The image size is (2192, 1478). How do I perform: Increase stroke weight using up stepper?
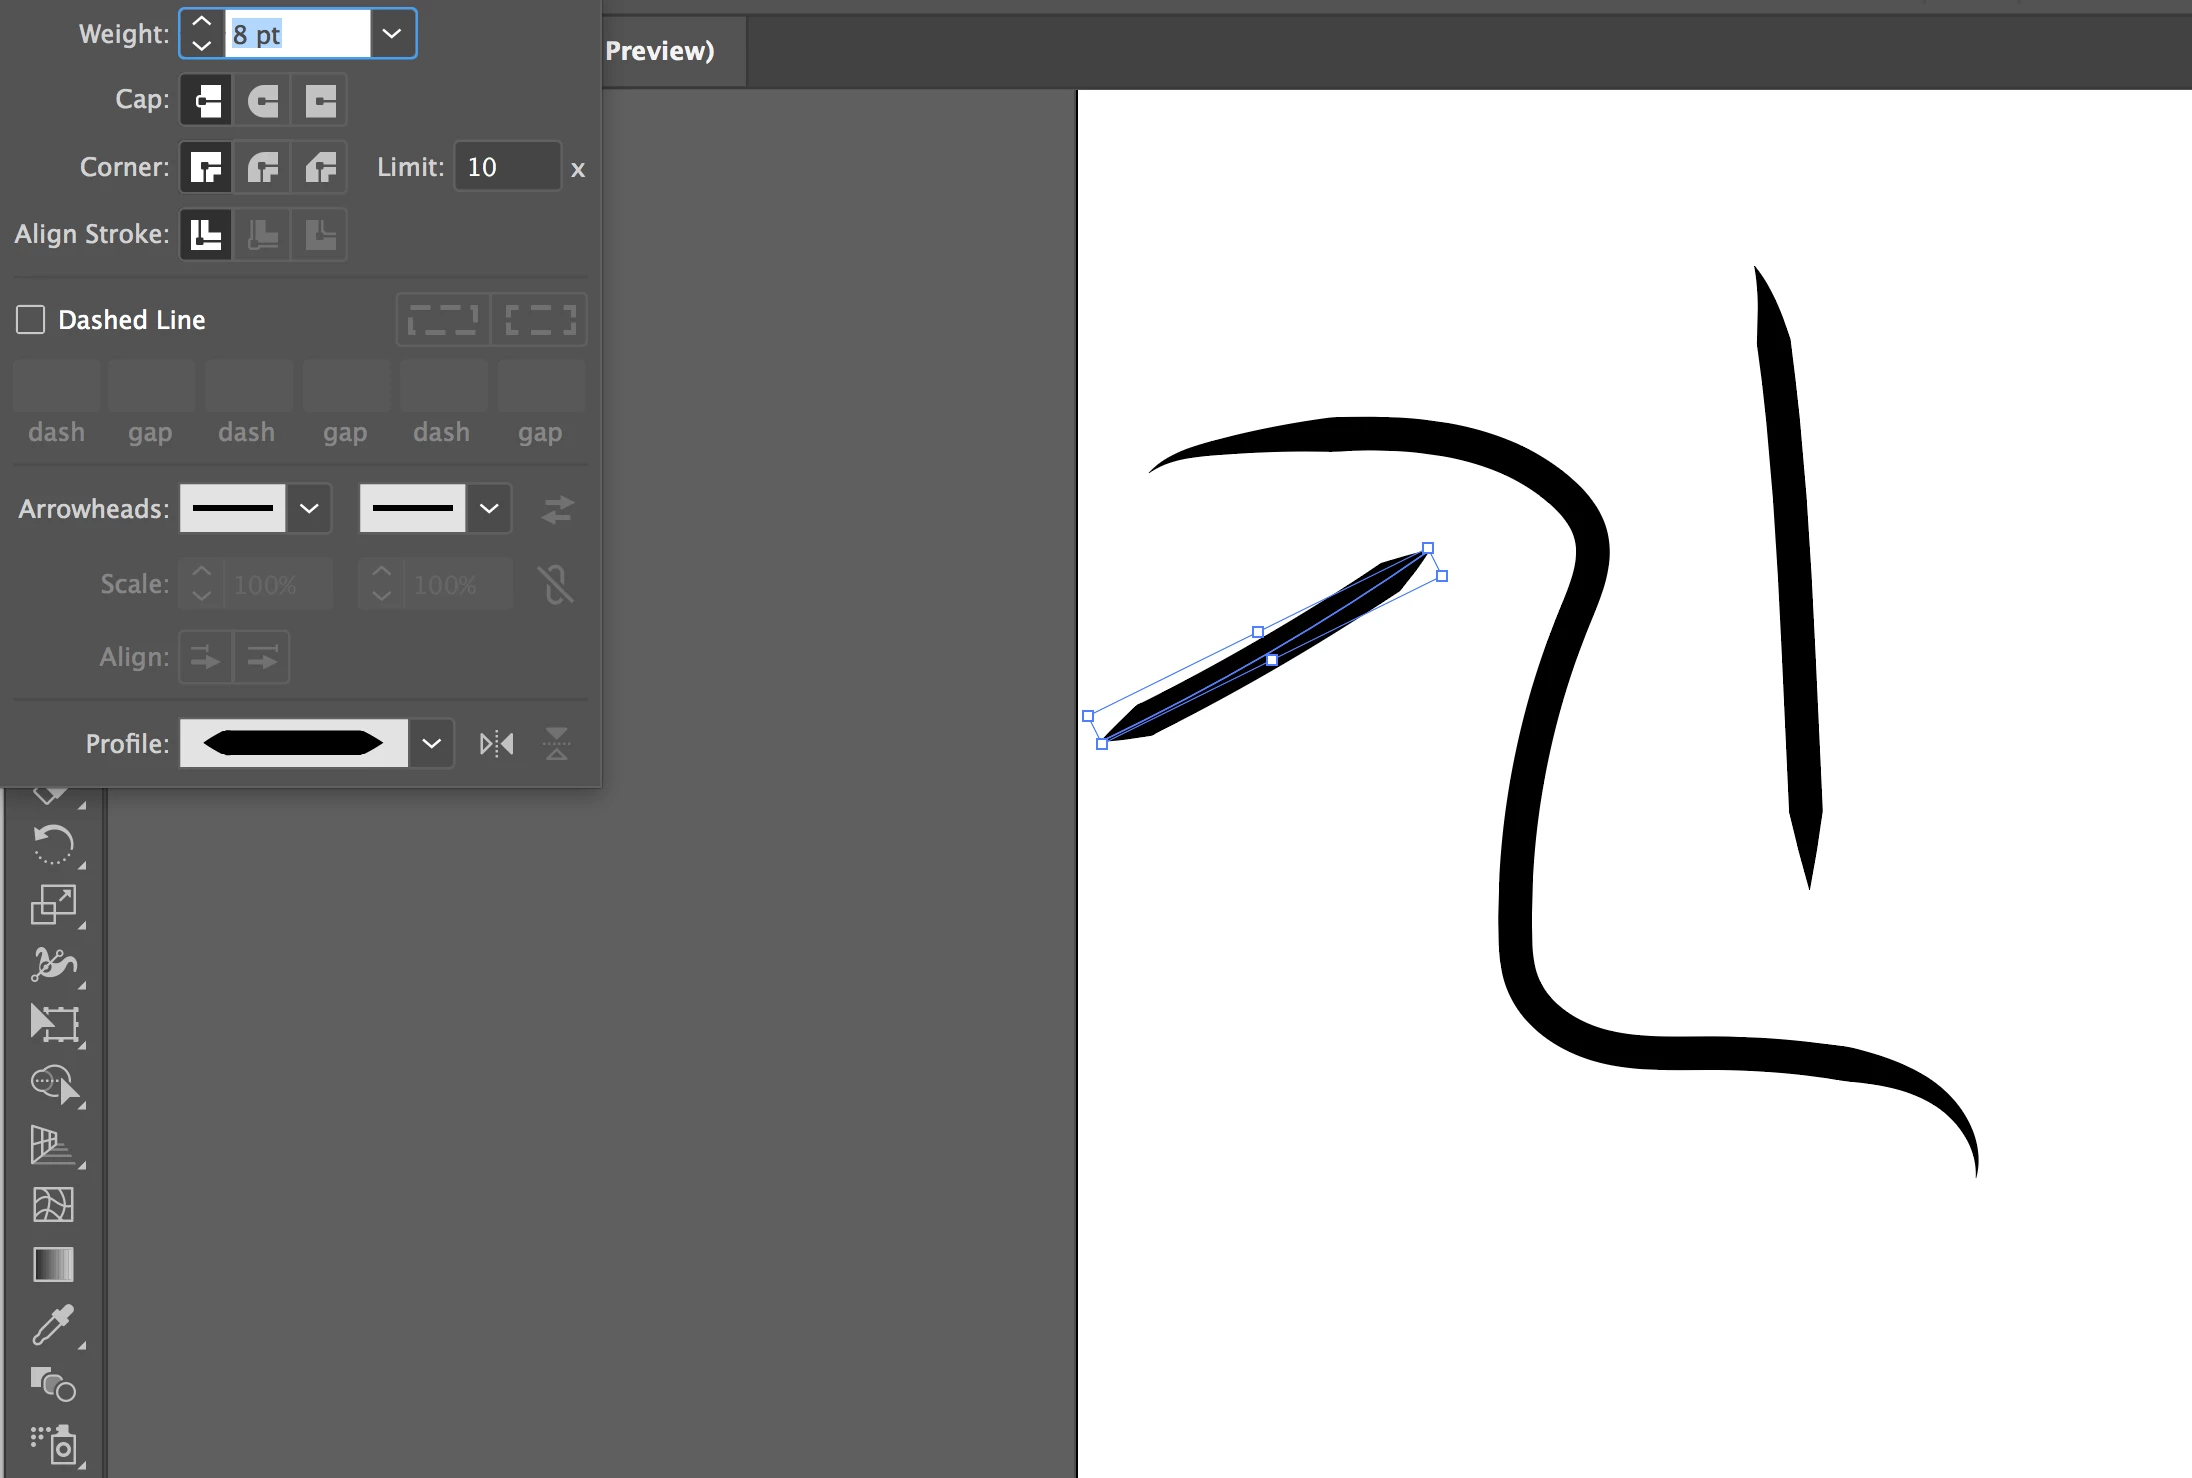202,22
